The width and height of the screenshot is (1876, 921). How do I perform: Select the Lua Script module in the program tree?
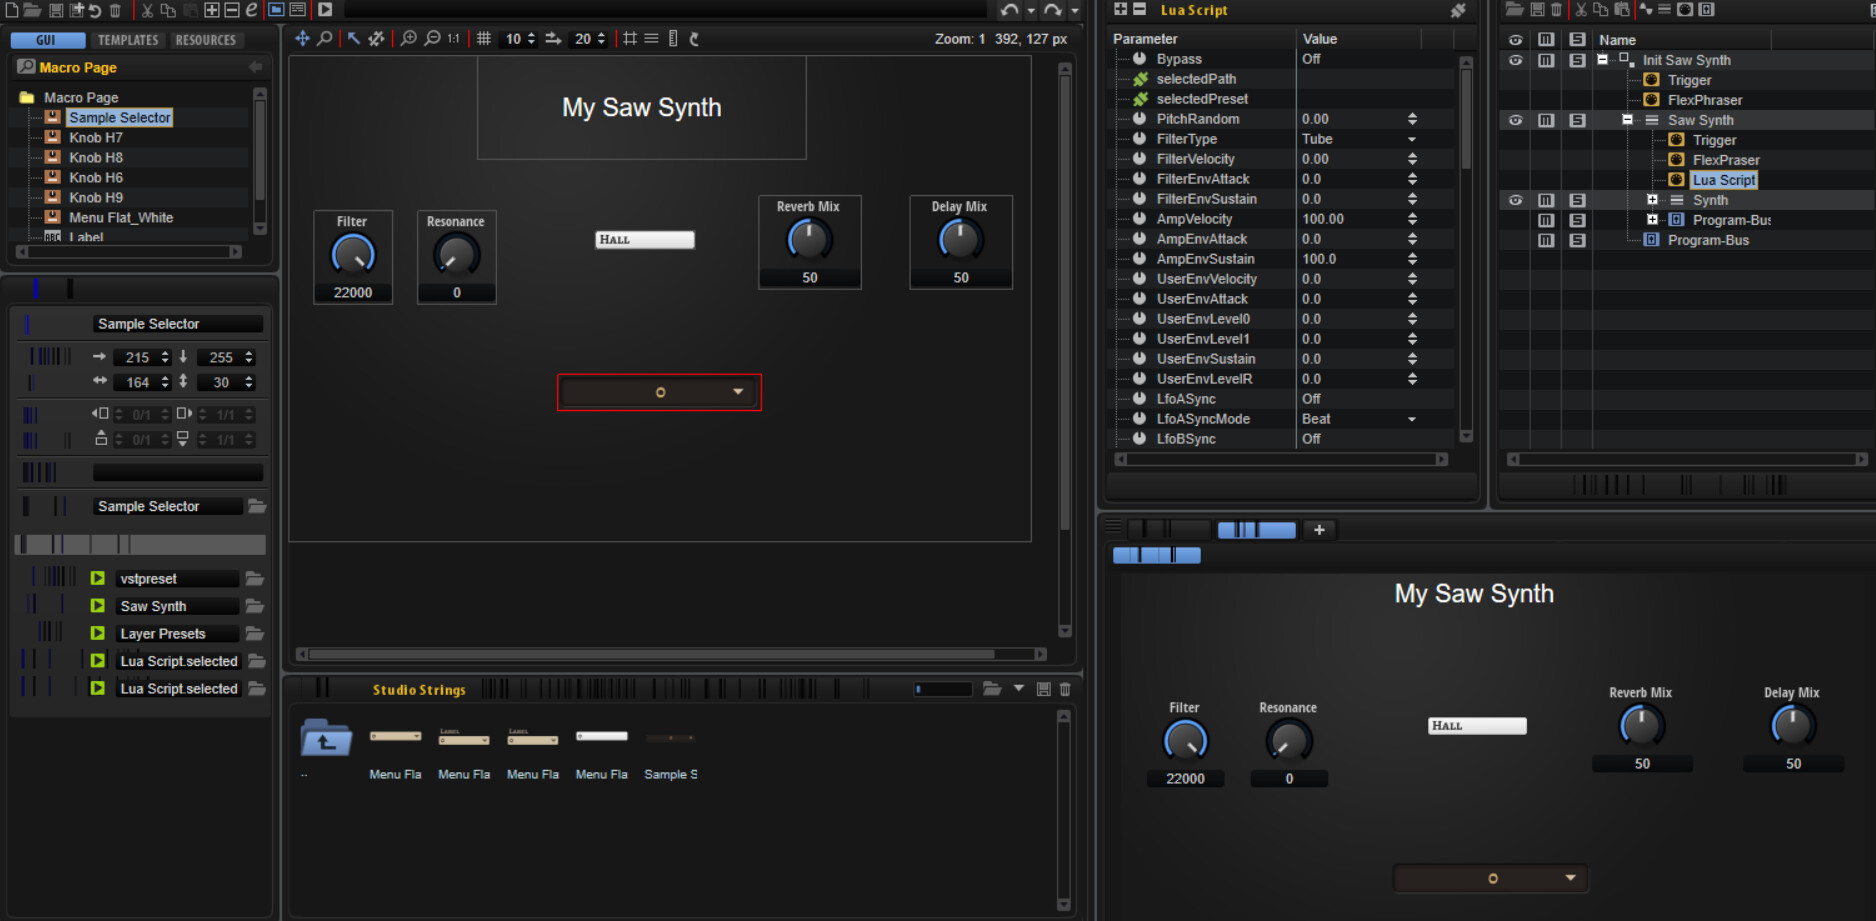point(1724,180)
